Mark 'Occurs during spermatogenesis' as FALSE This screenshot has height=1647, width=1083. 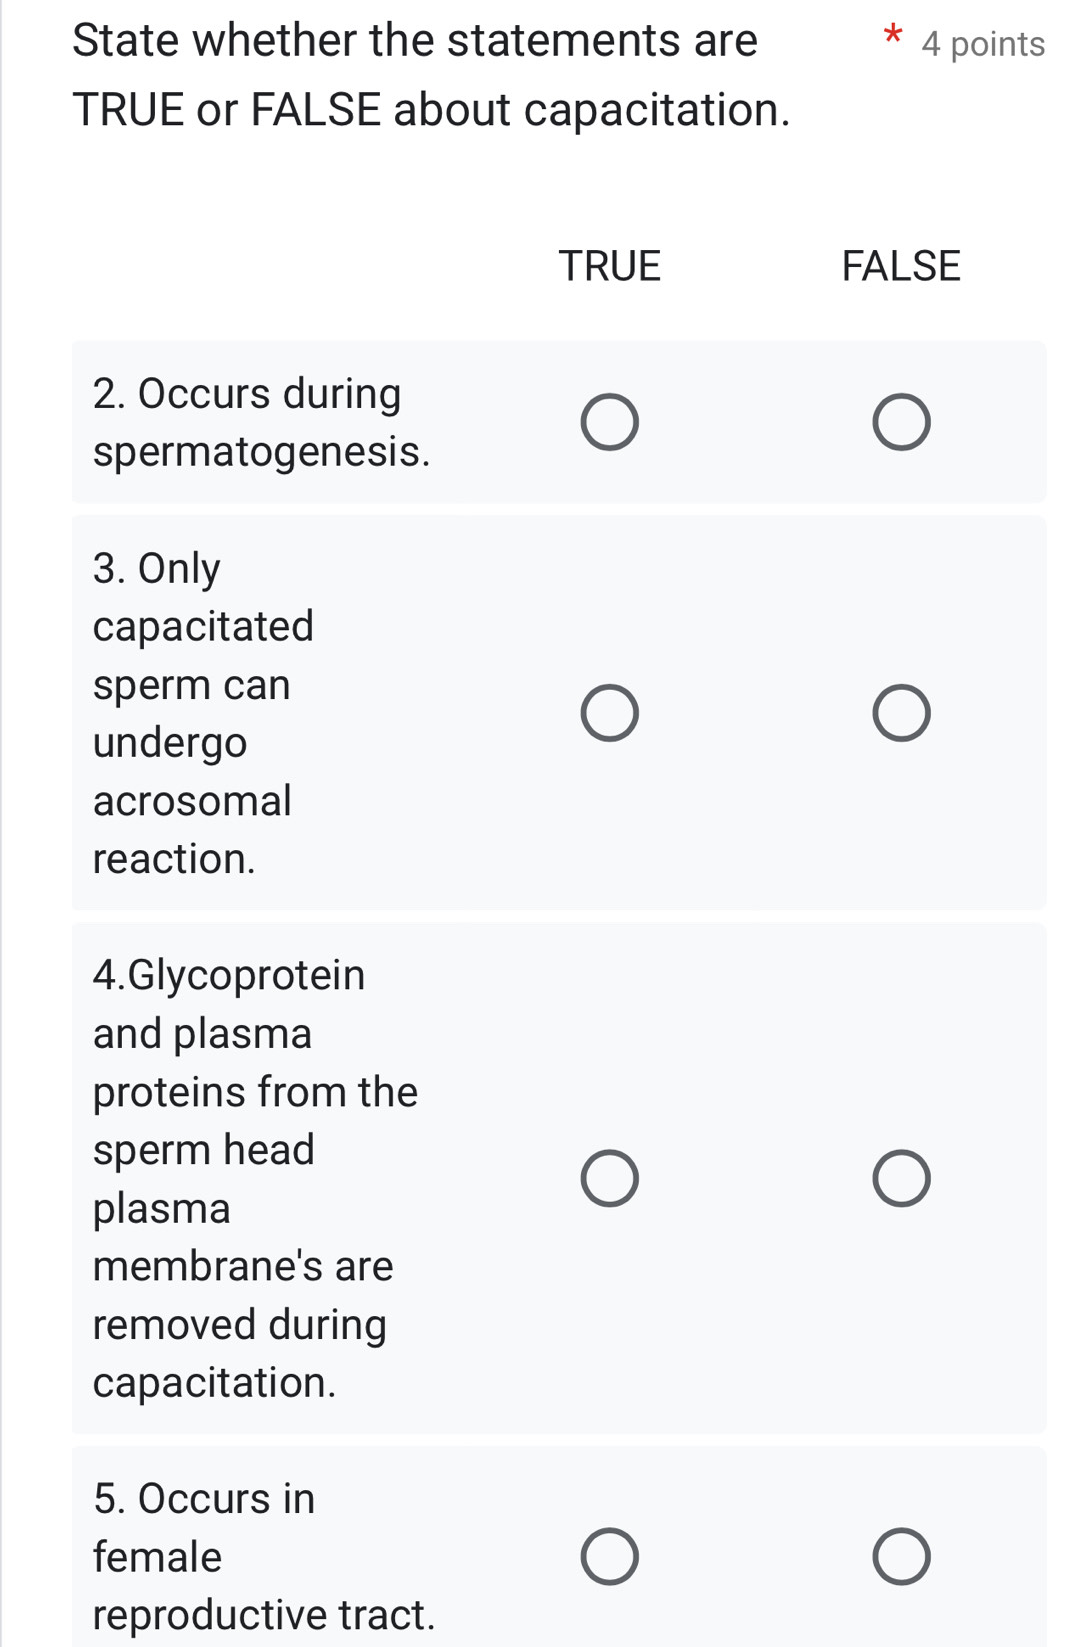click(901, 423)
